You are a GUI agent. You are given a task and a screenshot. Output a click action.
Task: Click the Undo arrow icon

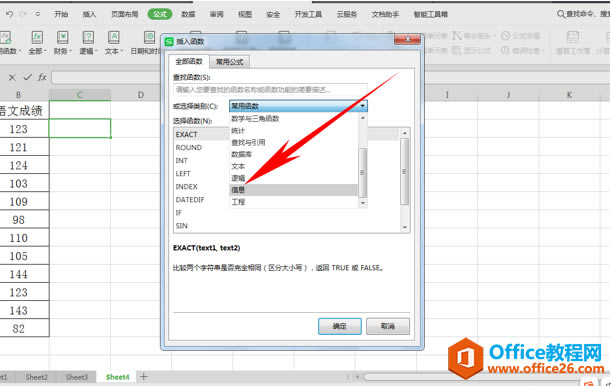click(x=9, y=14)
